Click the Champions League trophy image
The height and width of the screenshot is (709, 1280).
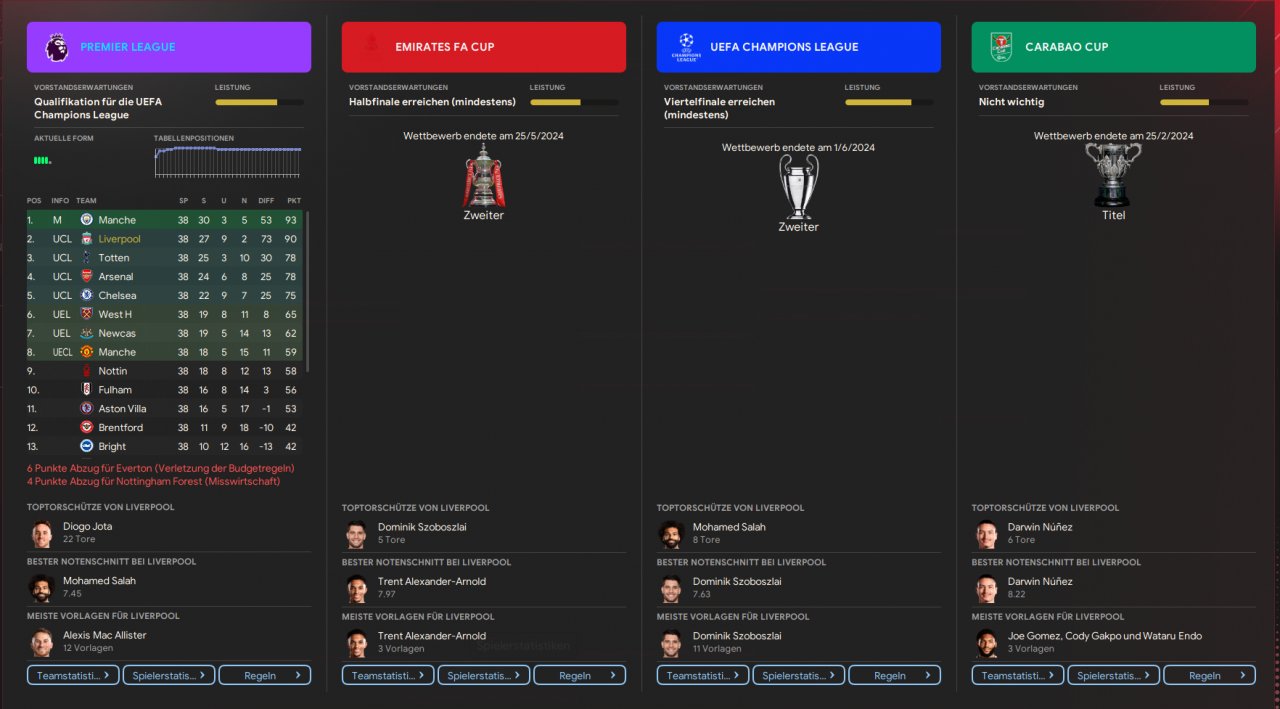pos(798,187)
